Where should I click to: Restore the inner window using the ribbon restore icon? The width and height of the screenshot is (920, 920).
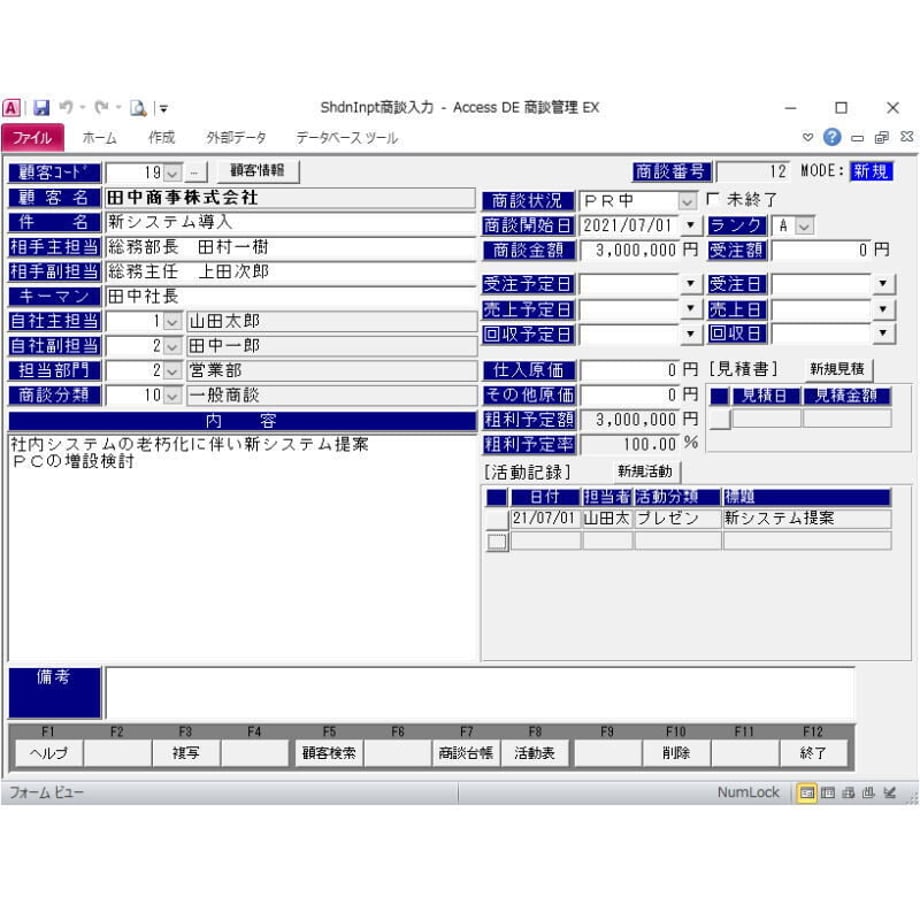point(882,138)
